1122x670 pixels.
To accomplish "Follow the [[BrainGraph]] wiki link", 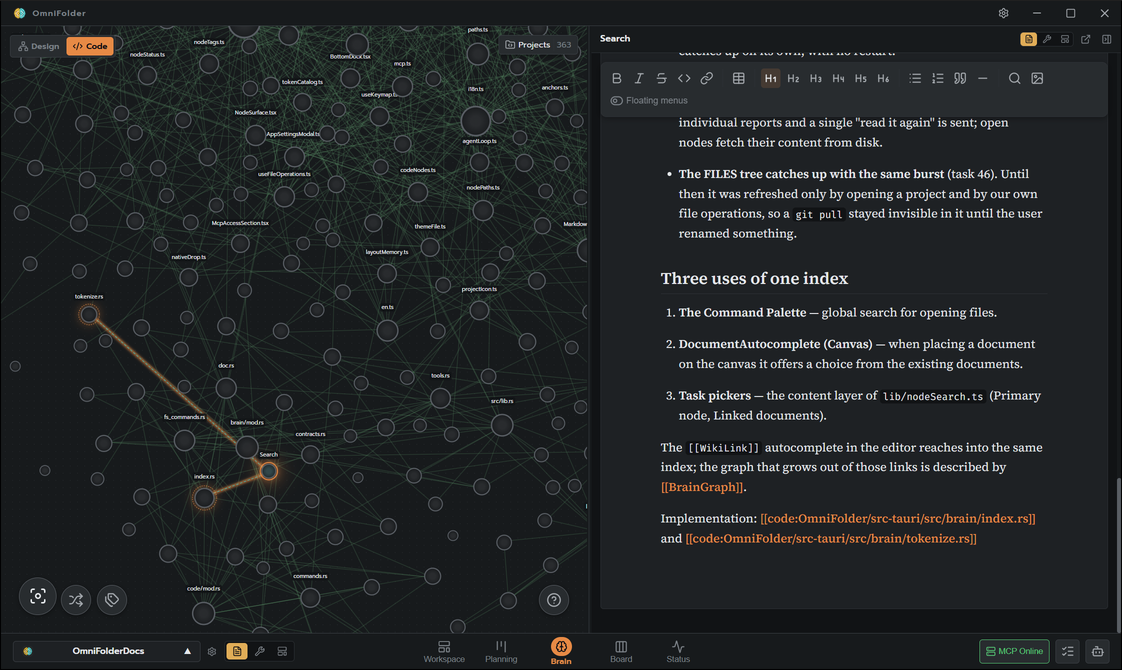I will tap(702, 487).
